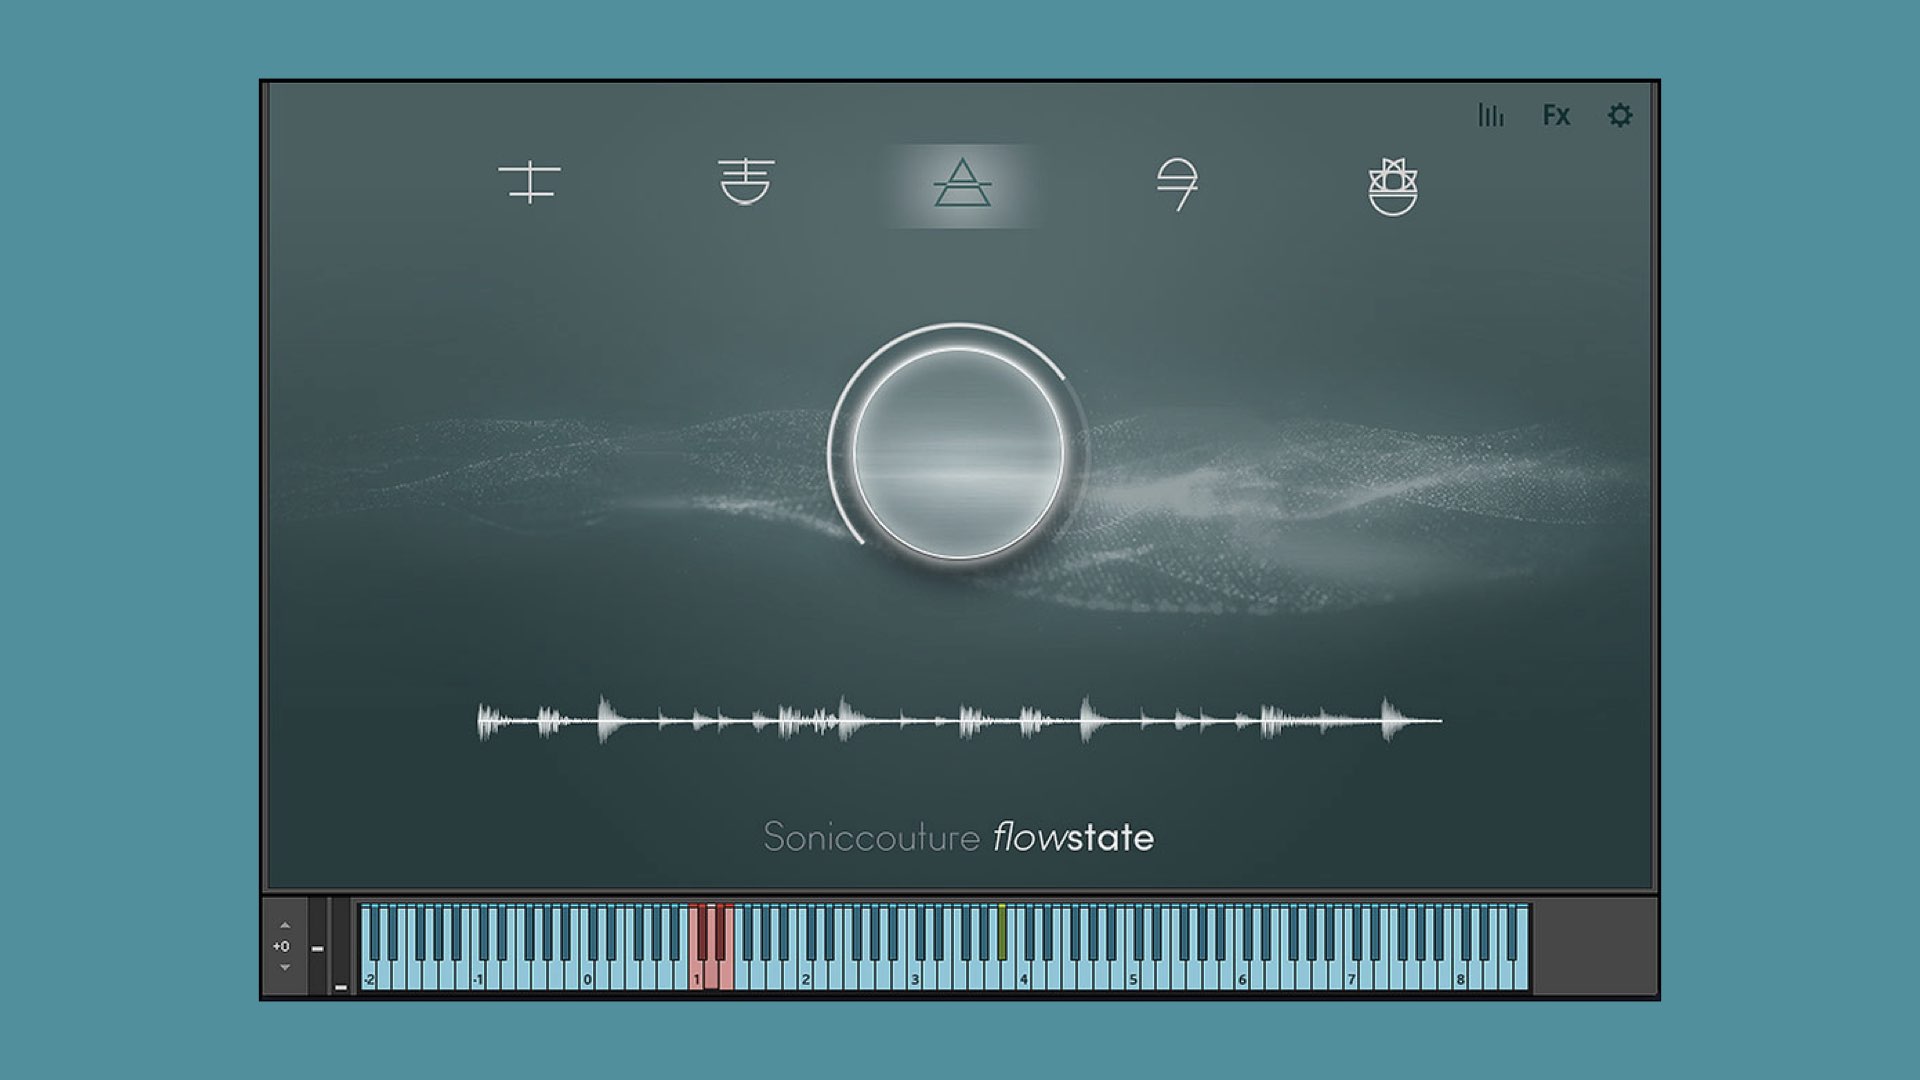The image size is (1920, 1080).
Task: Click the highlighted triangle symbol icon
Action: click(962, 184)
